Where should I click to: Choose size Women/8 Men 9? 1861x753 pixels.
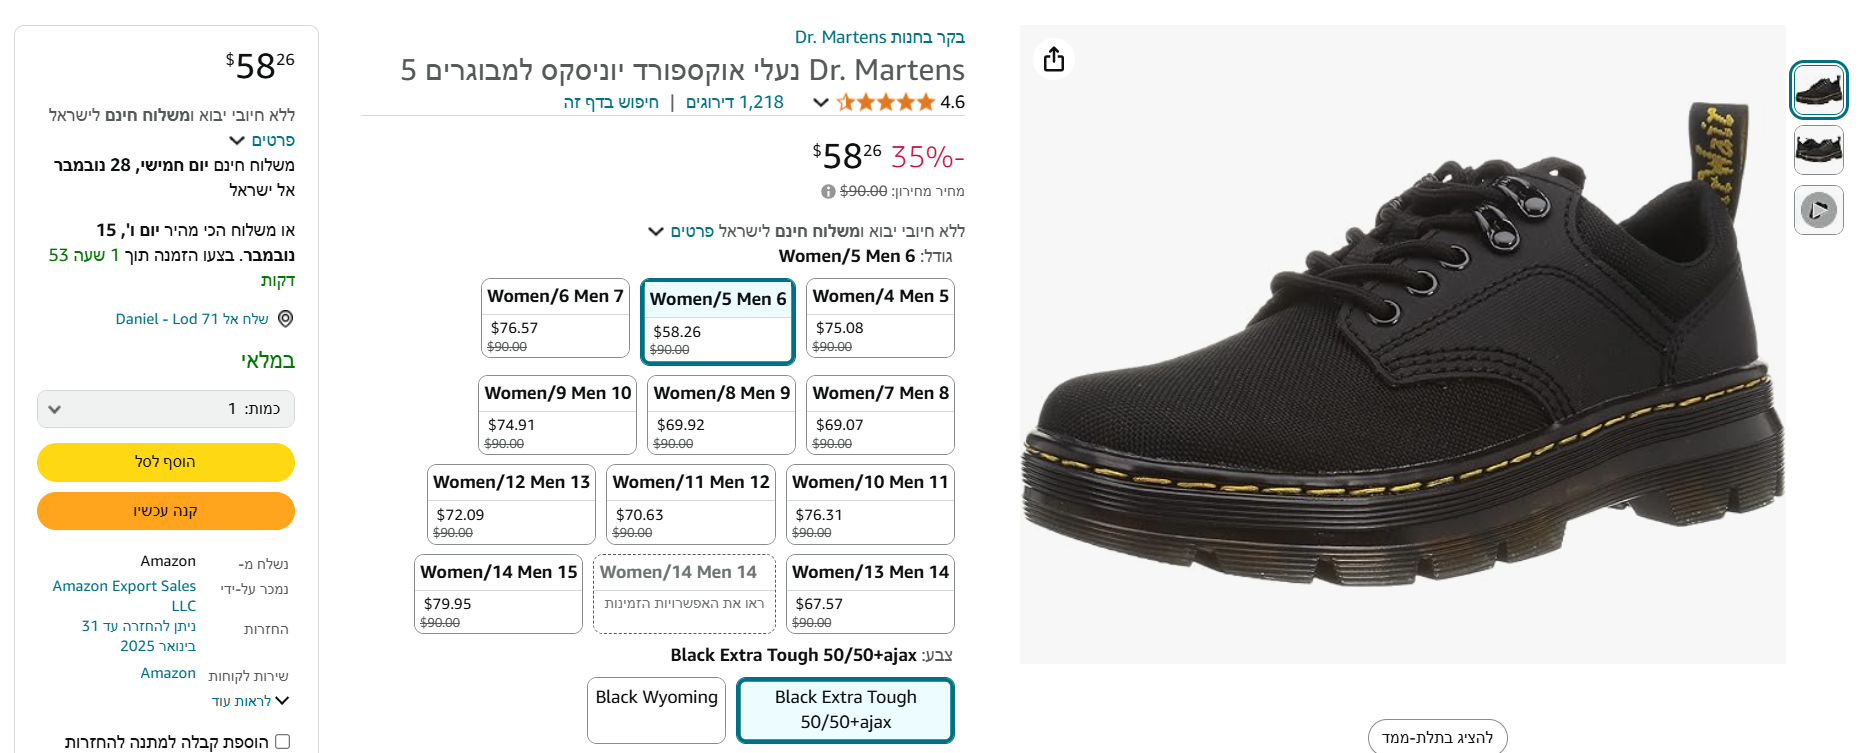point(721,415)
